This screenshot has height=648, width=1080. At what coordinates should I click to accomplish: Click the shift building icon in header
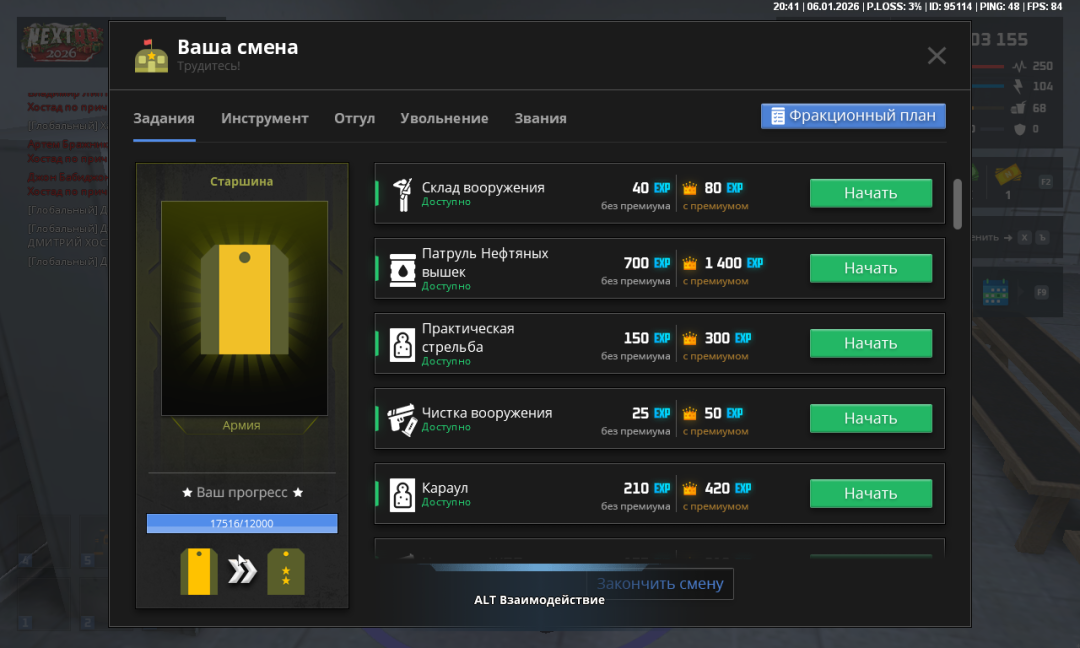(151, 56)
